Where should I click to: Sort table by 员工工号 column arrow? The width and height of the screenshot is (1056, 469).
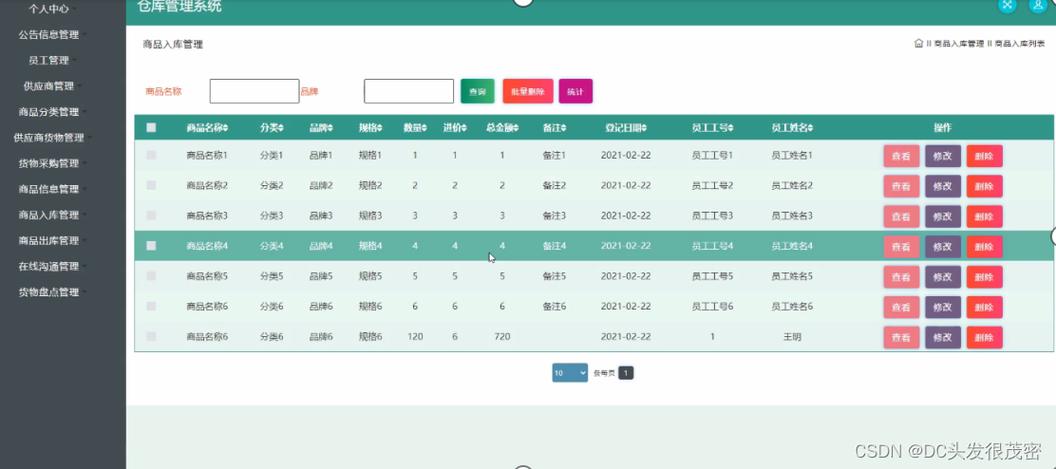coord(731,128)
